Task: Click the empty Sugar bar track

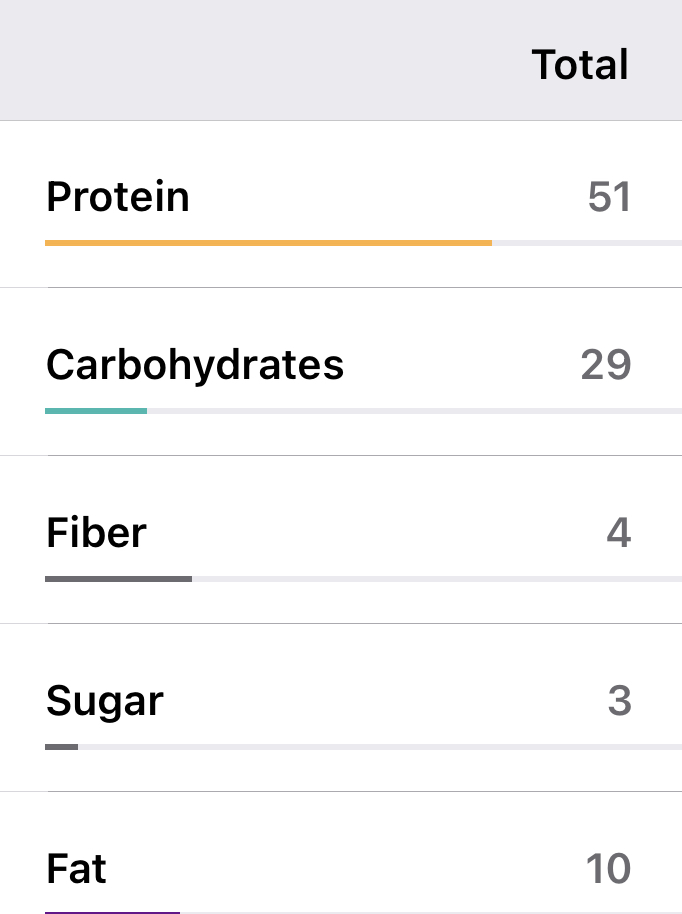Action: pos(380,746)
